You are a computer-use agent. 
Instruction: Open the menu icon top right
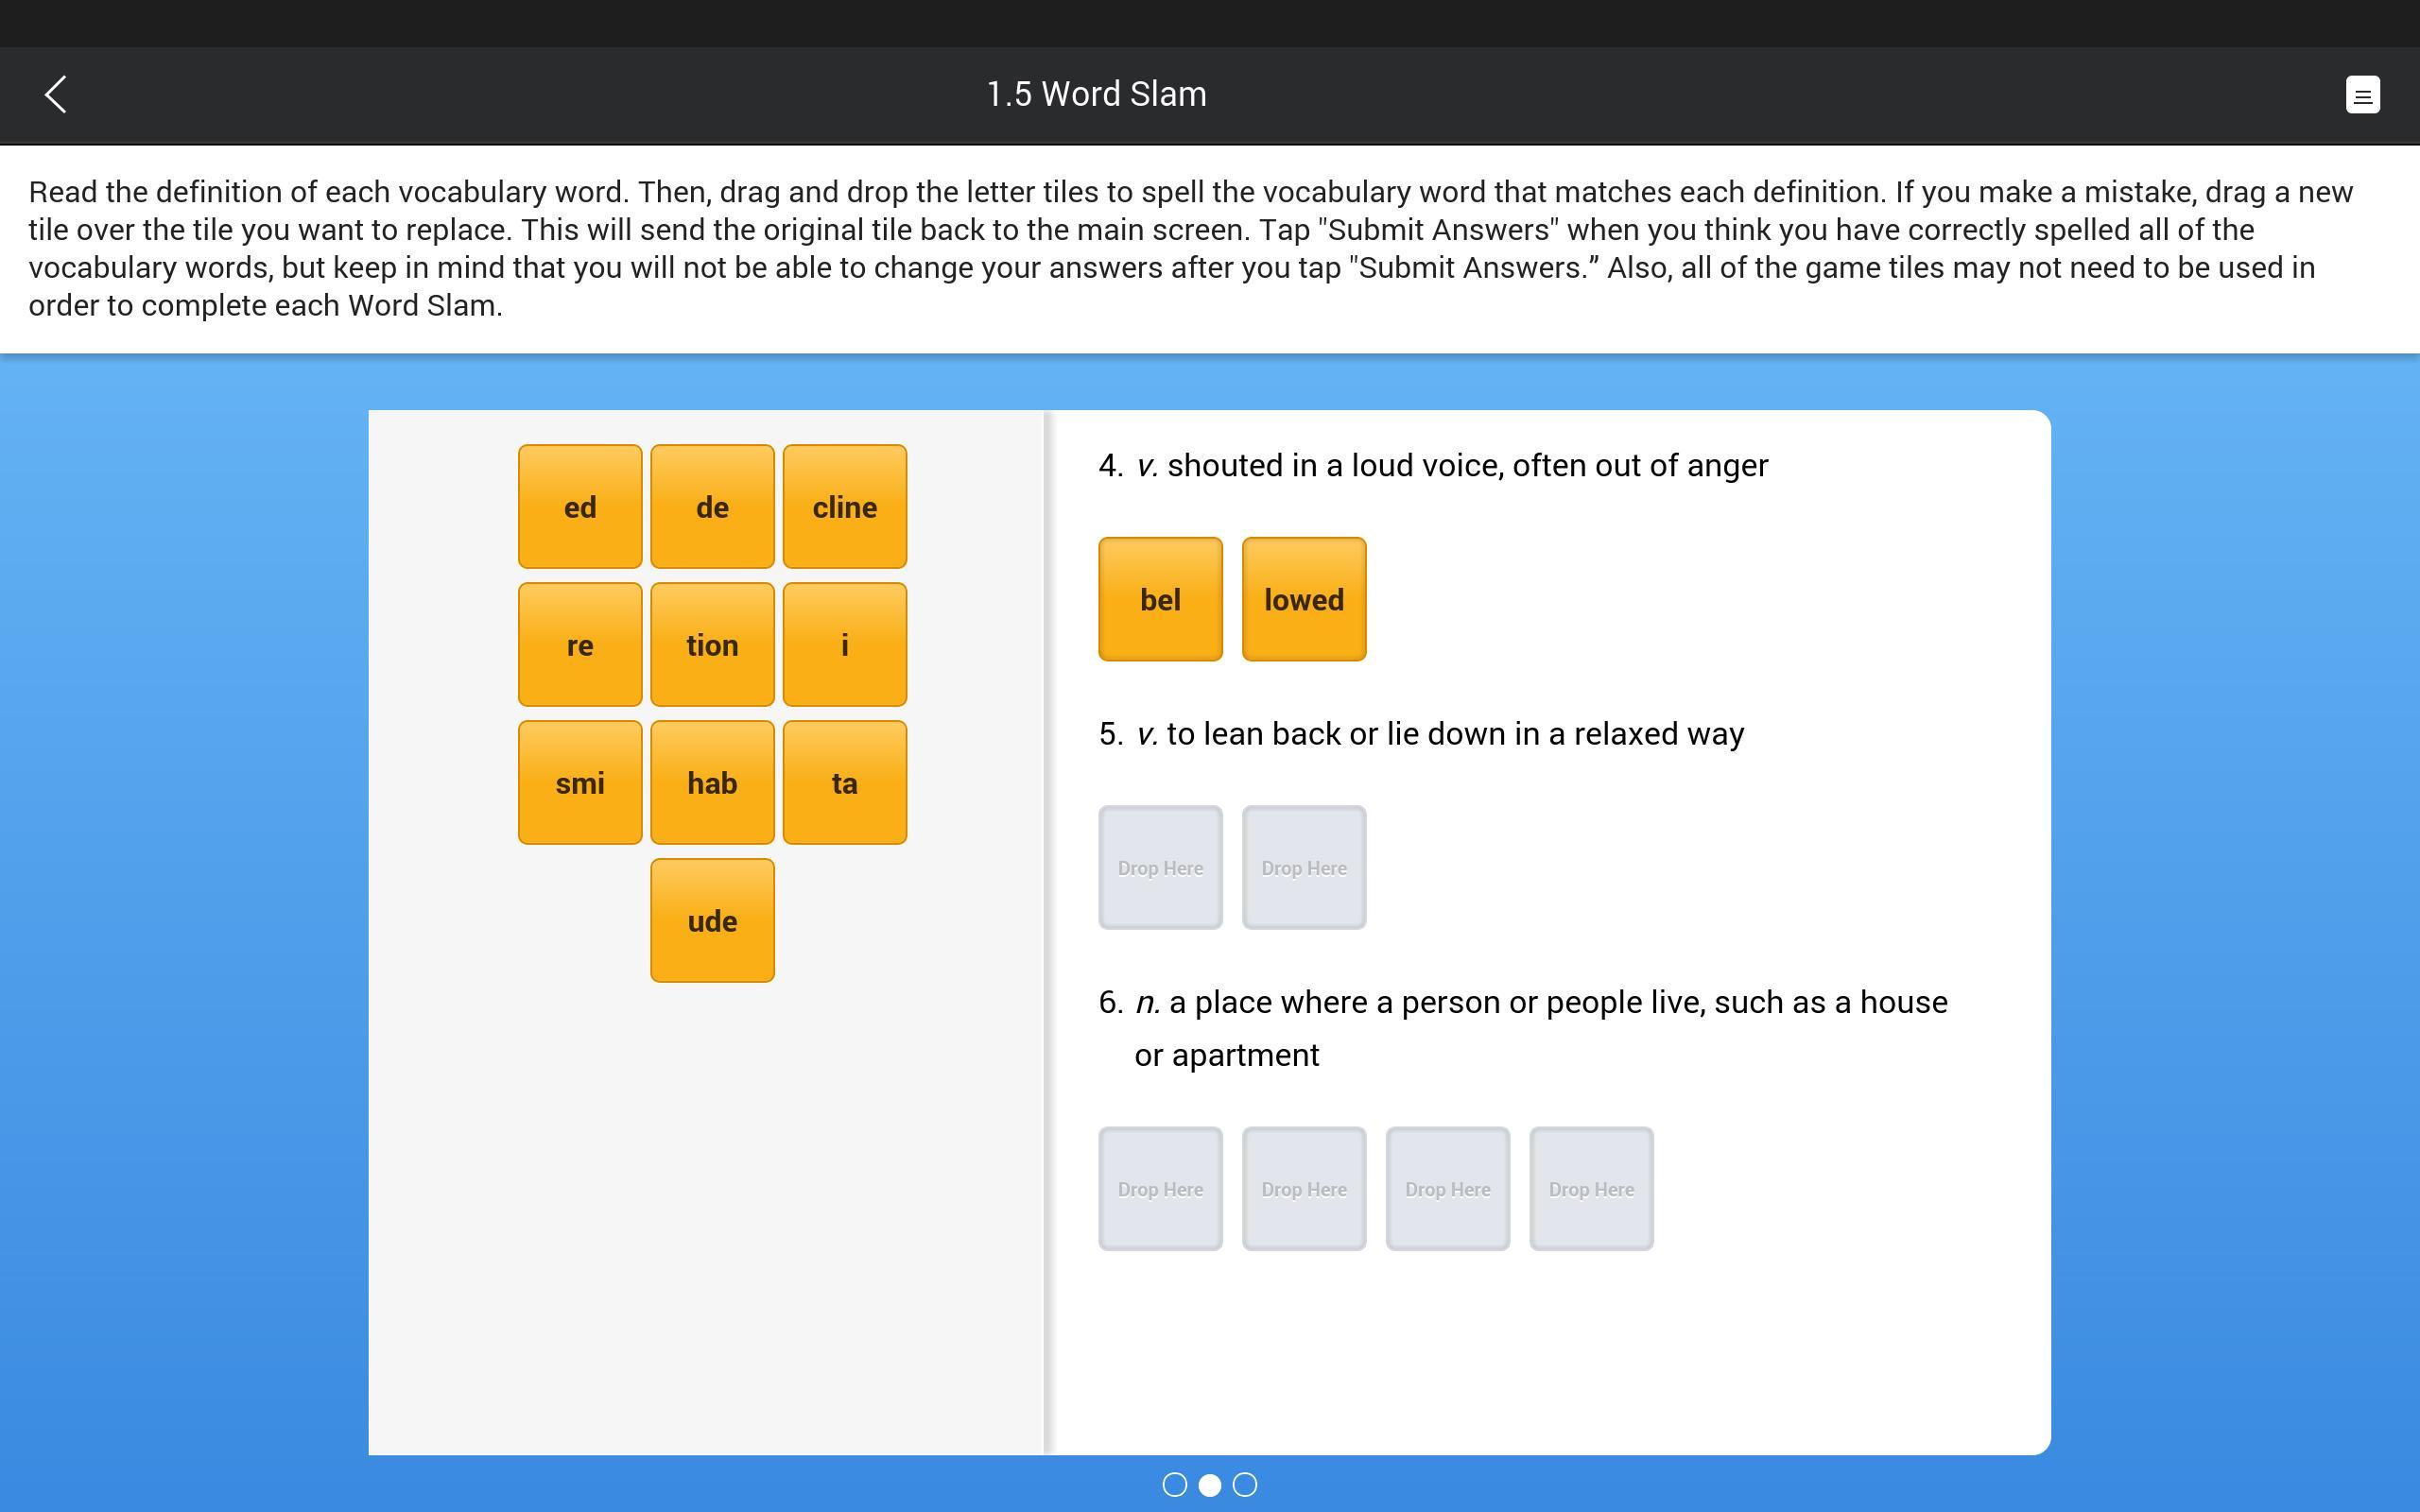[x=2364, y=94]
